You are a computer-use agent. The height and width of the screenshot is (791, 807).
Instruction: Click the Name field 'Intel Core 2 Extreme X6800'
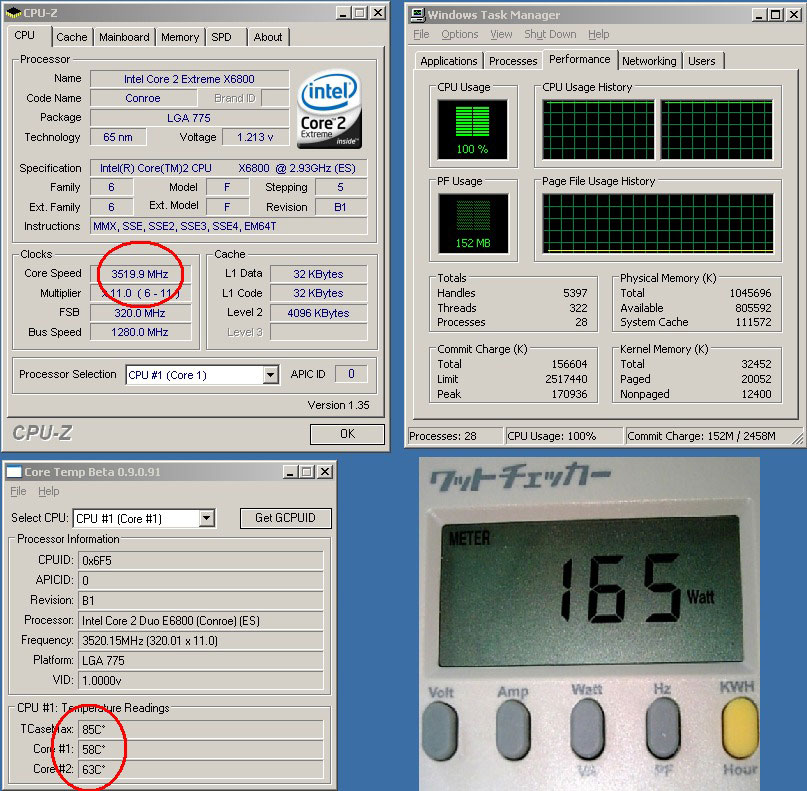[189, 79]
